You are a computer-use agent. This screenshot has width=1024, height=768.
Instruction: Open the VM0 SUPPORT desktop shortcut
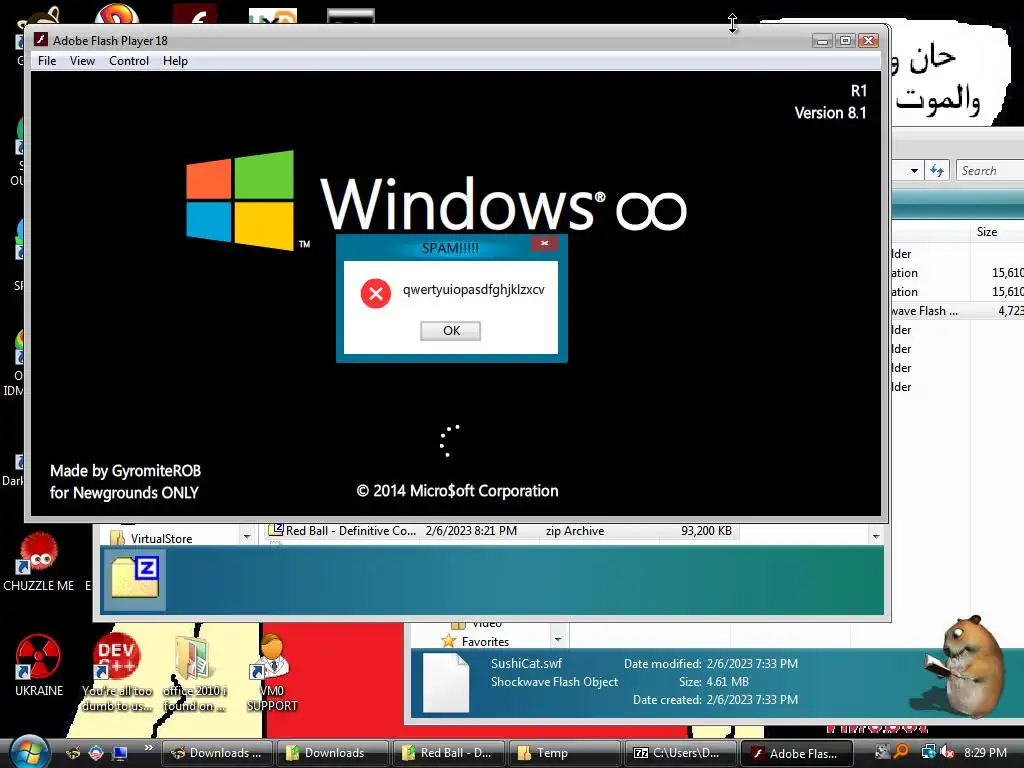[272, 671]
